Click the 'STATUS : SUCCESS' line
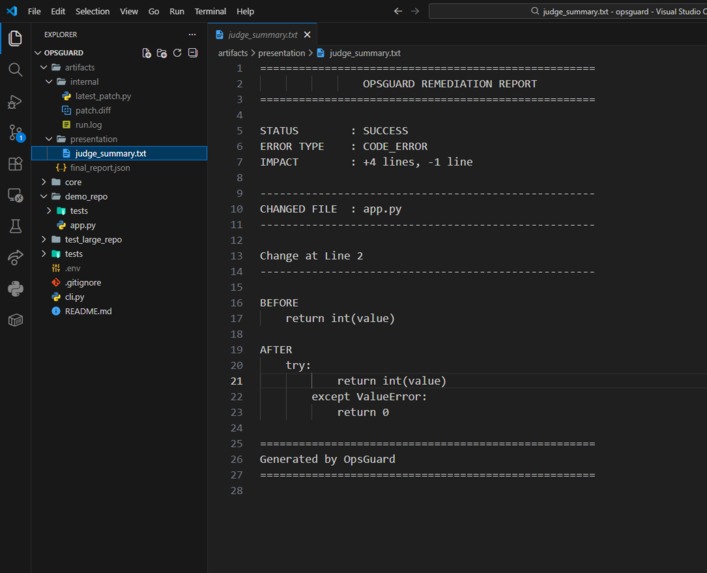 point(334,131)
